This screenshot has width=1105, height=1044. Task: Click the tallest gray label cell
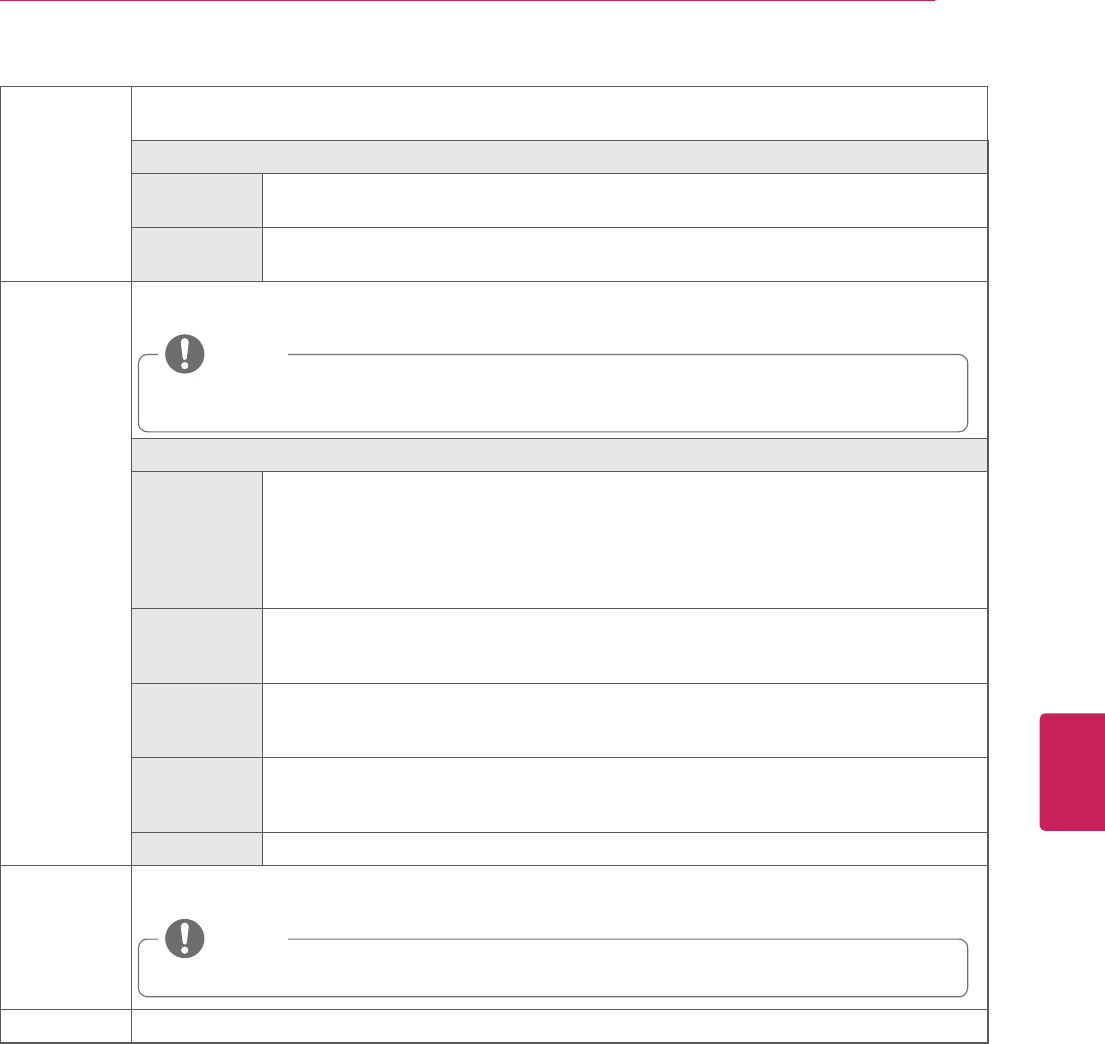point(197,540)
